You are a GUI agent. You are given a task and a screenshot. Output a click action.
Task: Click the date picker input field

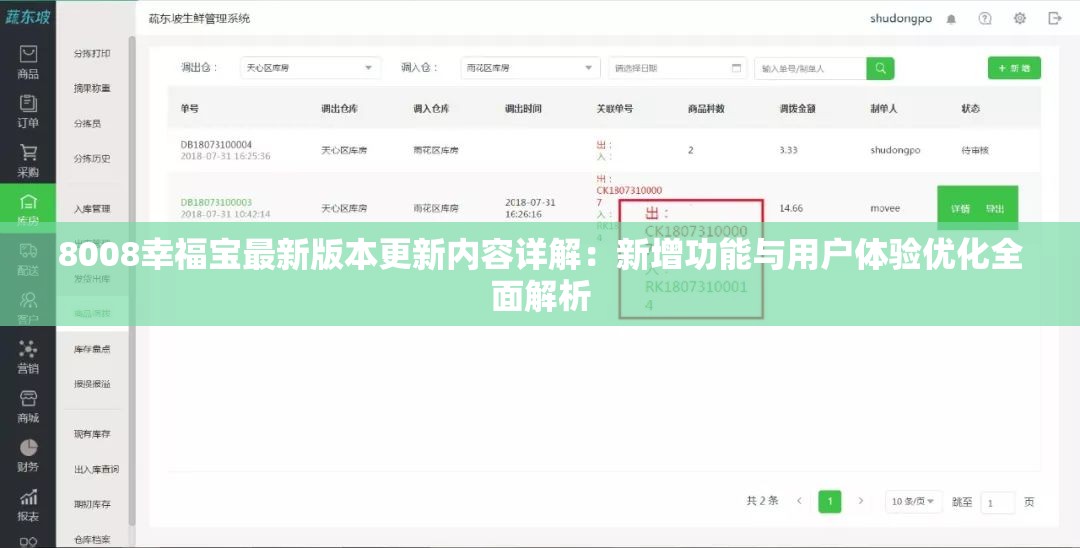pyautogui.click(x=677, y=68)
